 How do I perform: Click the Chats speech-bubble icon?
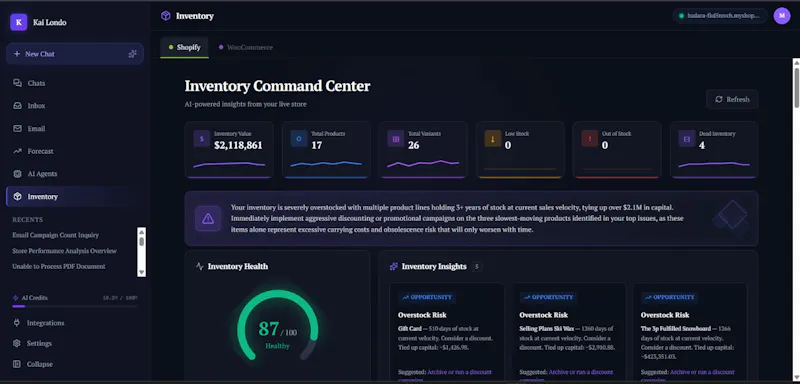[x=17, y=83]
